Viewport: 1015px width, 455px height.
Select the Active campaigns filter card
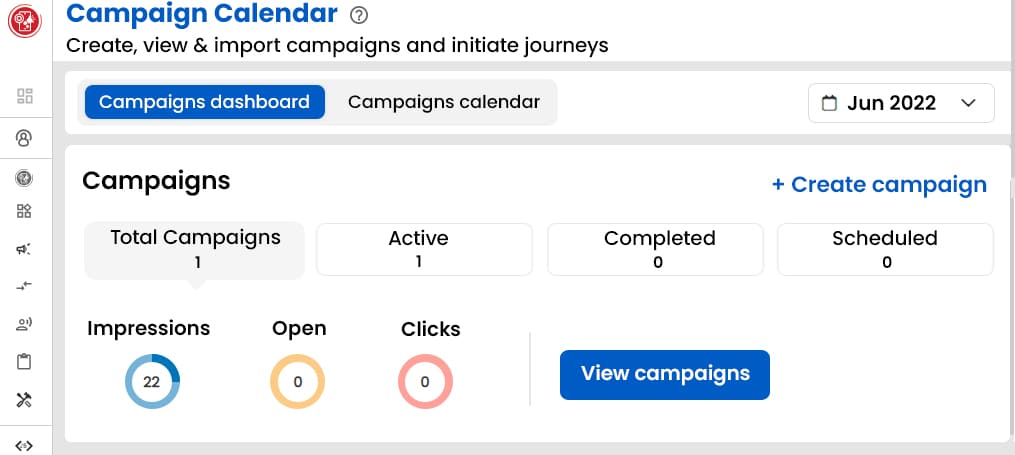tap(424, 249)
